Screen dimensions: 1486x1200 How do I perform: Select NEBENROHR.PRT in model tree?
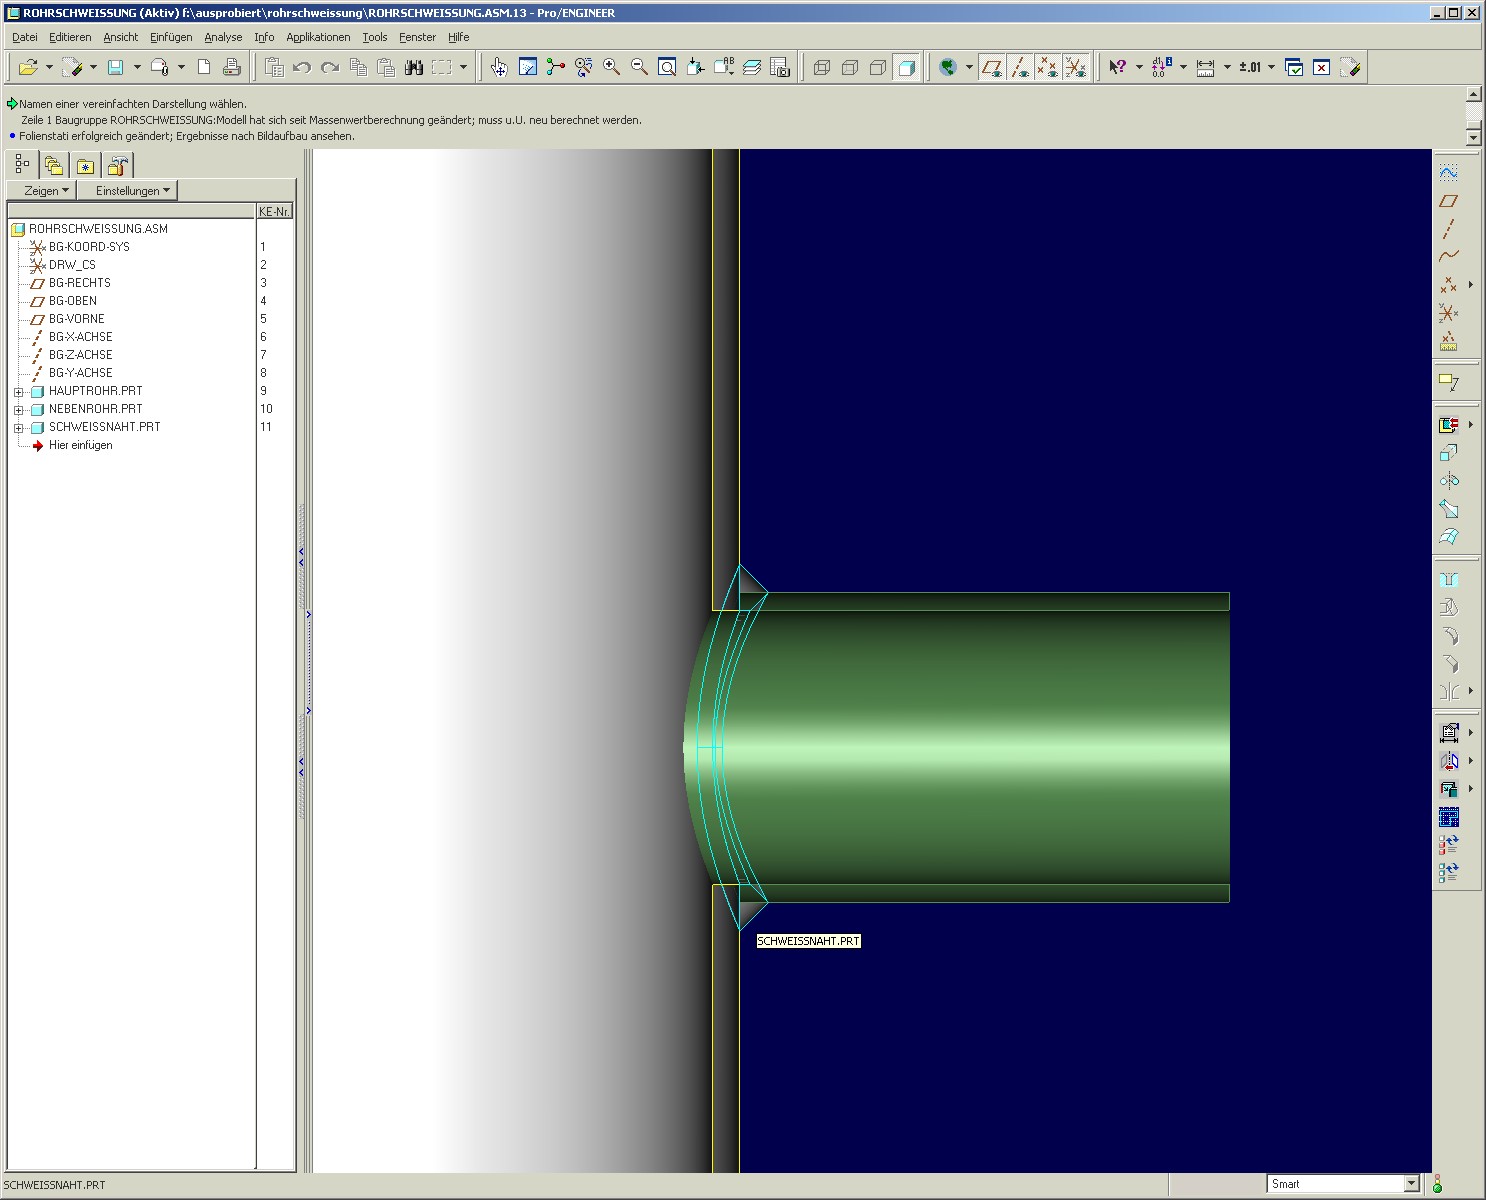coord(95,409)
